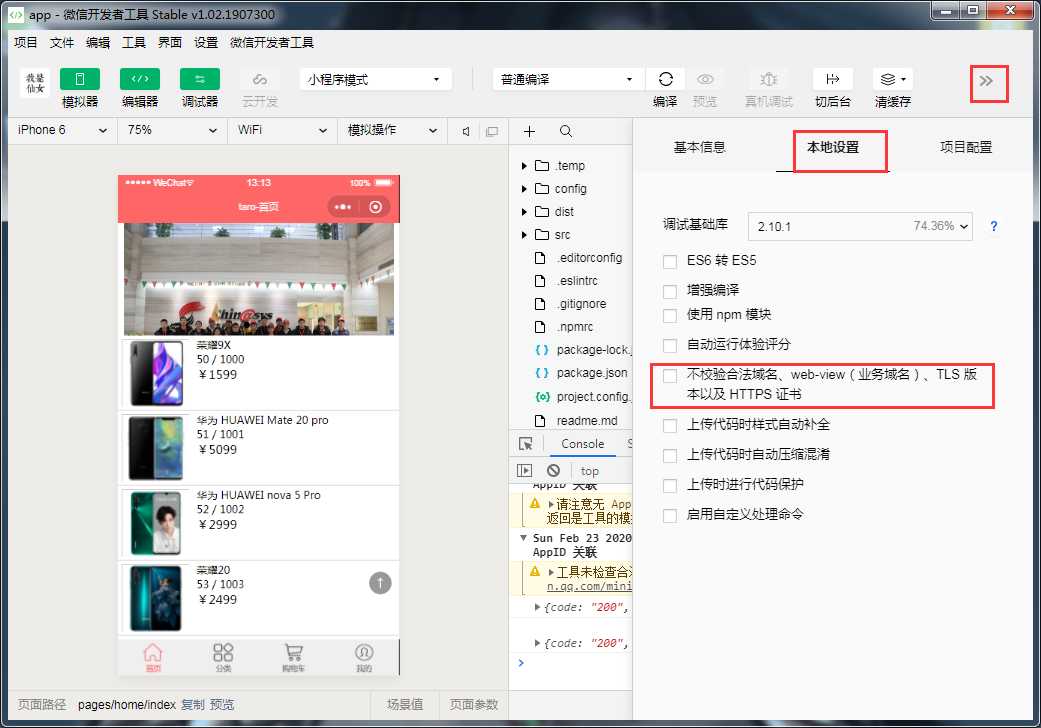Select the Console tab
This screenshot has width=1041, height=728.
(583, 444)
